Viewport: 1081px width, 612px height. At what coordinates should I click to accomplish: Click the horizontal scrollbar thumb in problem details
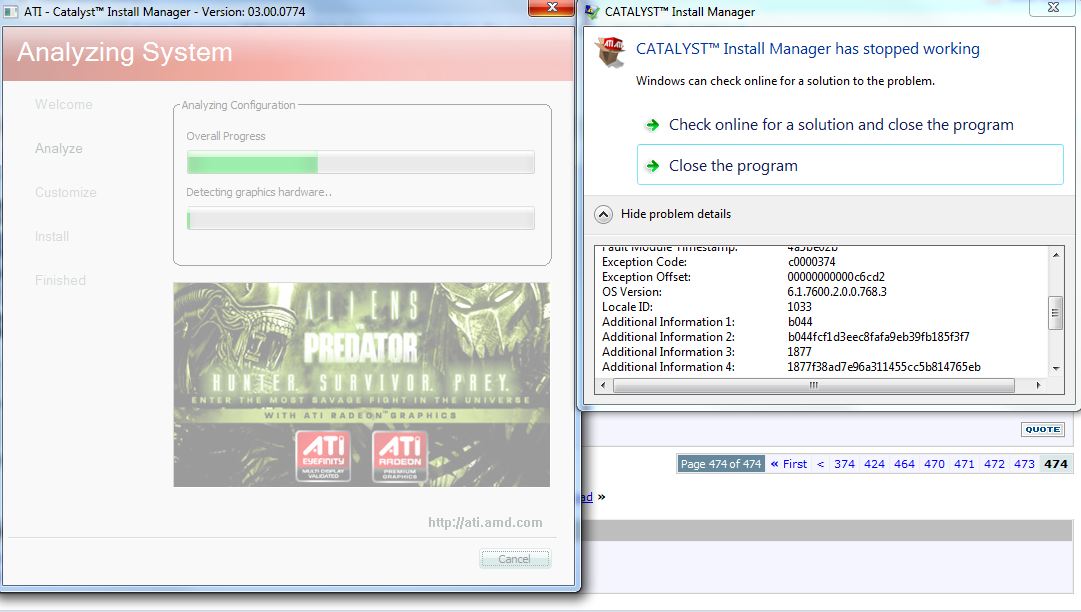(814, 385)
